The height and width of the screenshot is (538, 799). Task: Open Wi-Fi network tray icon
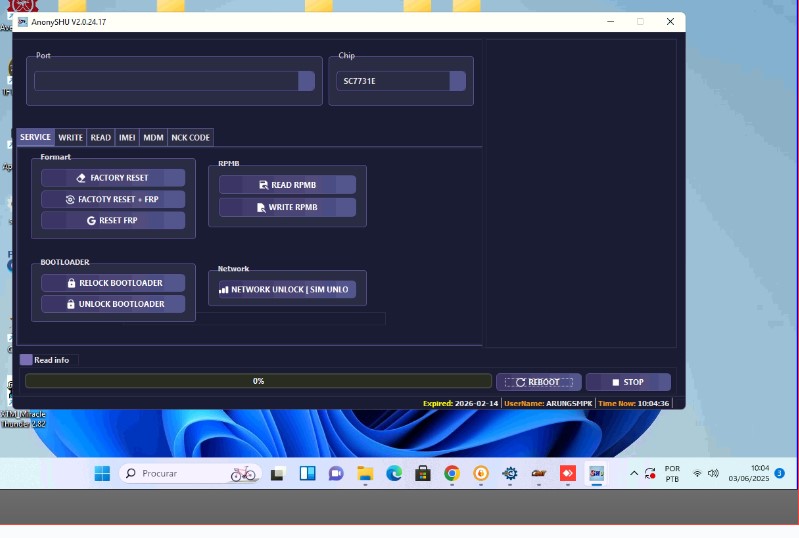click(x=697, y=473)
